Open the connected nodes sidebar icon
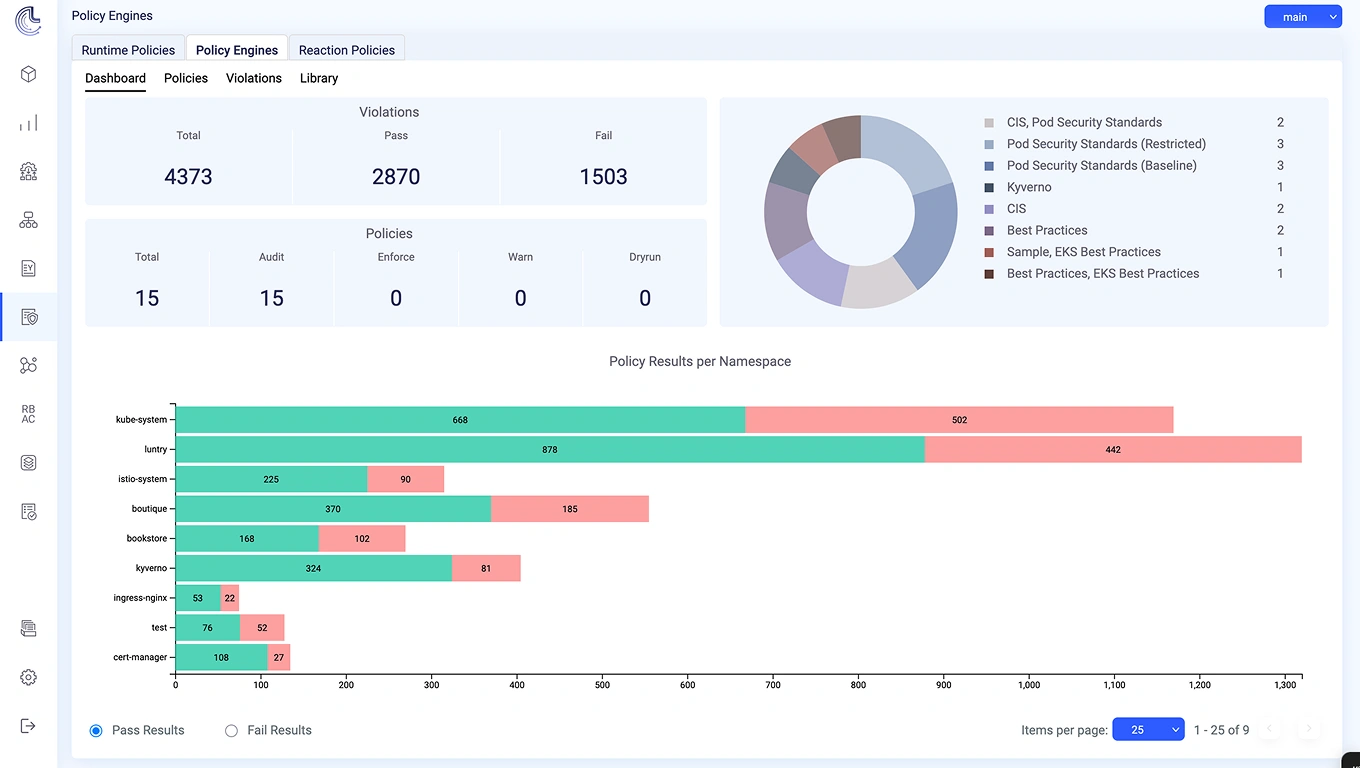Image resolution: width=1360 pixels, height=768 pixels. click(28, 366)
